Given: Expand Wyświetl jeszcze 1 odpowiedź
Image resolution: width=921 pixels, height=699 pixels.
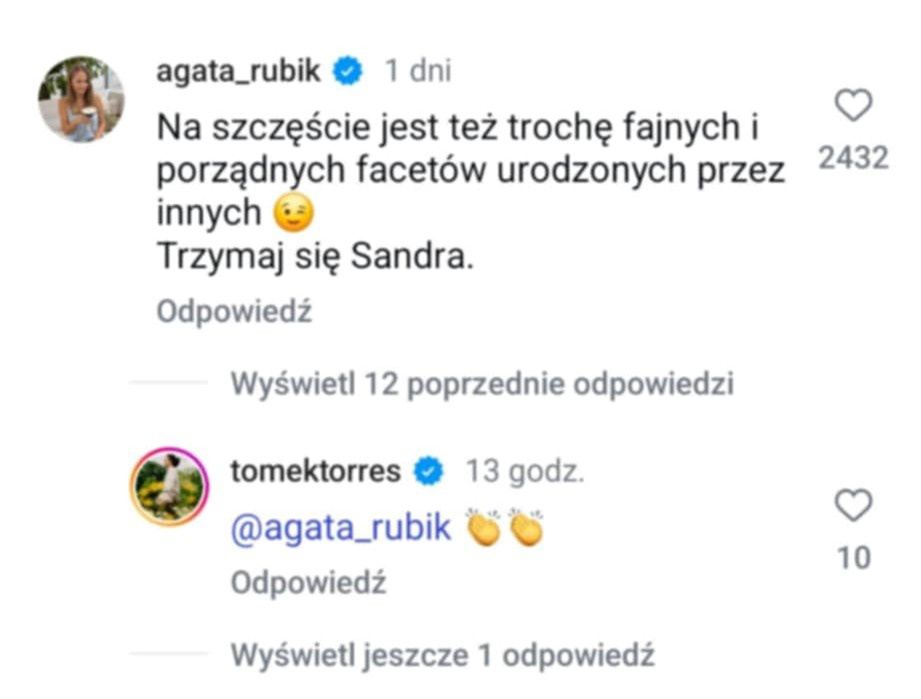Looking at the screenshot, I should click(x=442, y=656).
